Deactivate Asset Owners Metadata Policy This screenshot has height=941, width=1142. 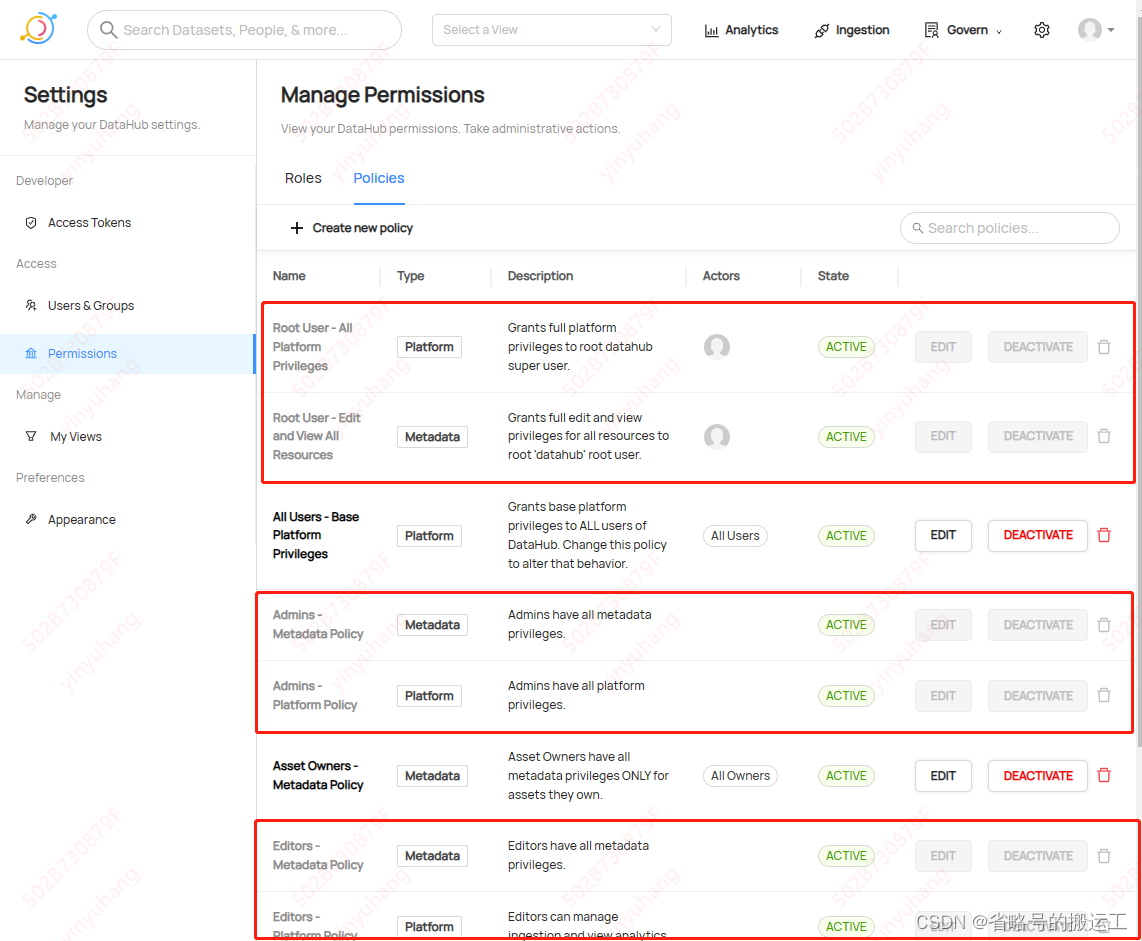pos(1038,776)
